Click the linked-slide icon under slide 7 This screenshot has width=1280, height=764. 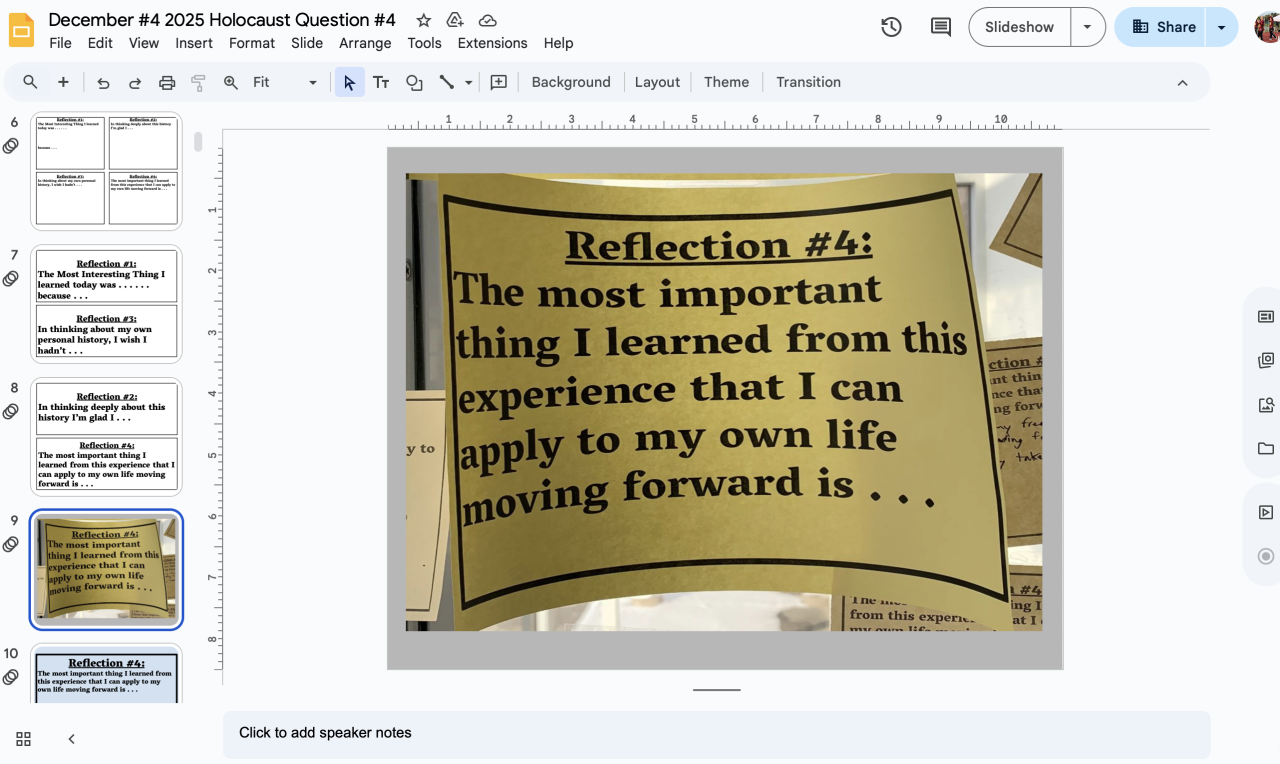click(11, 279)
